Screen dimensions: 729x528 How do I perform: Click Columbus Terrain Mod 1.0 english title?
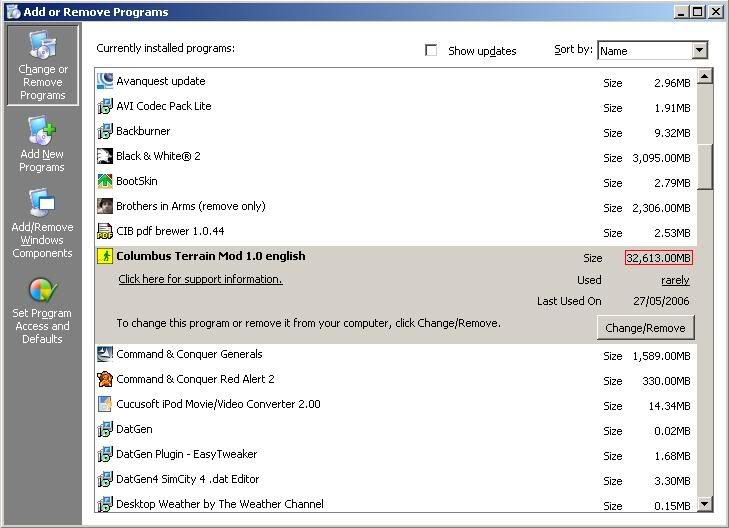point(211,256)
